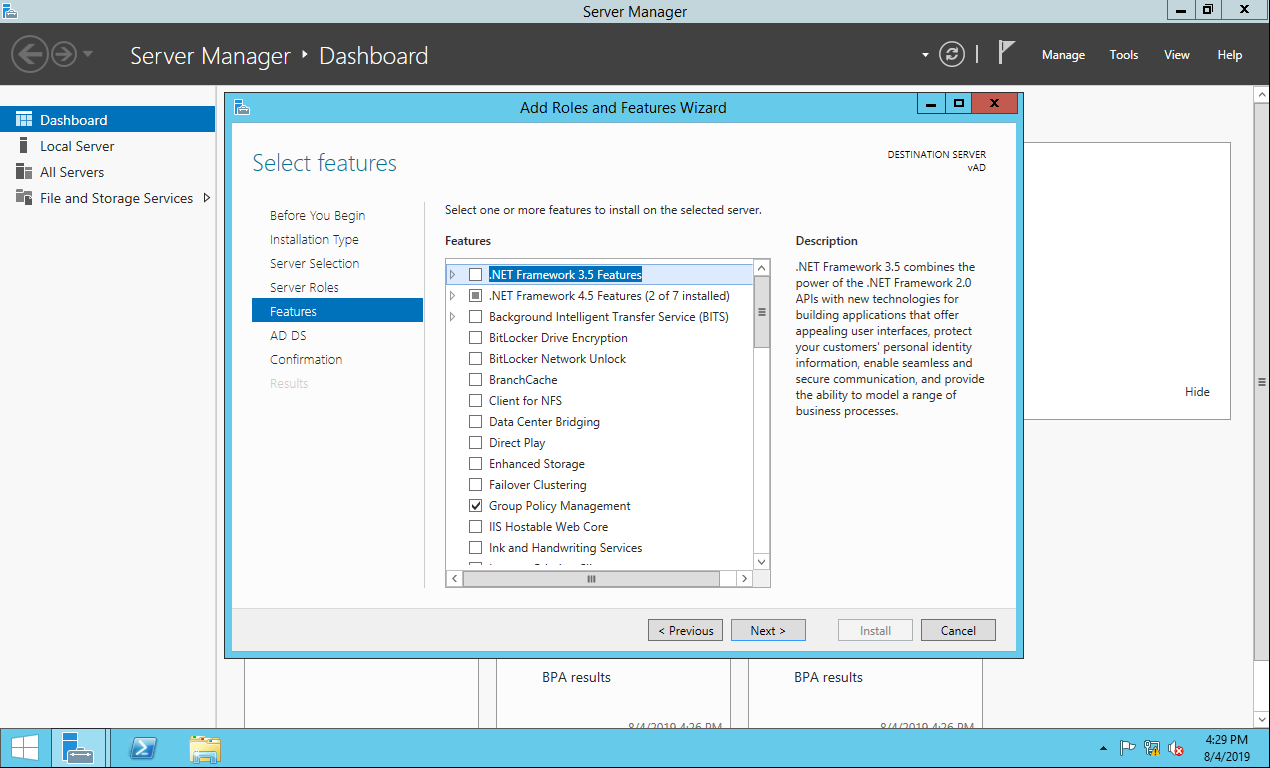Expand the .NET Framework 4.5 Features node

point(452,296)
